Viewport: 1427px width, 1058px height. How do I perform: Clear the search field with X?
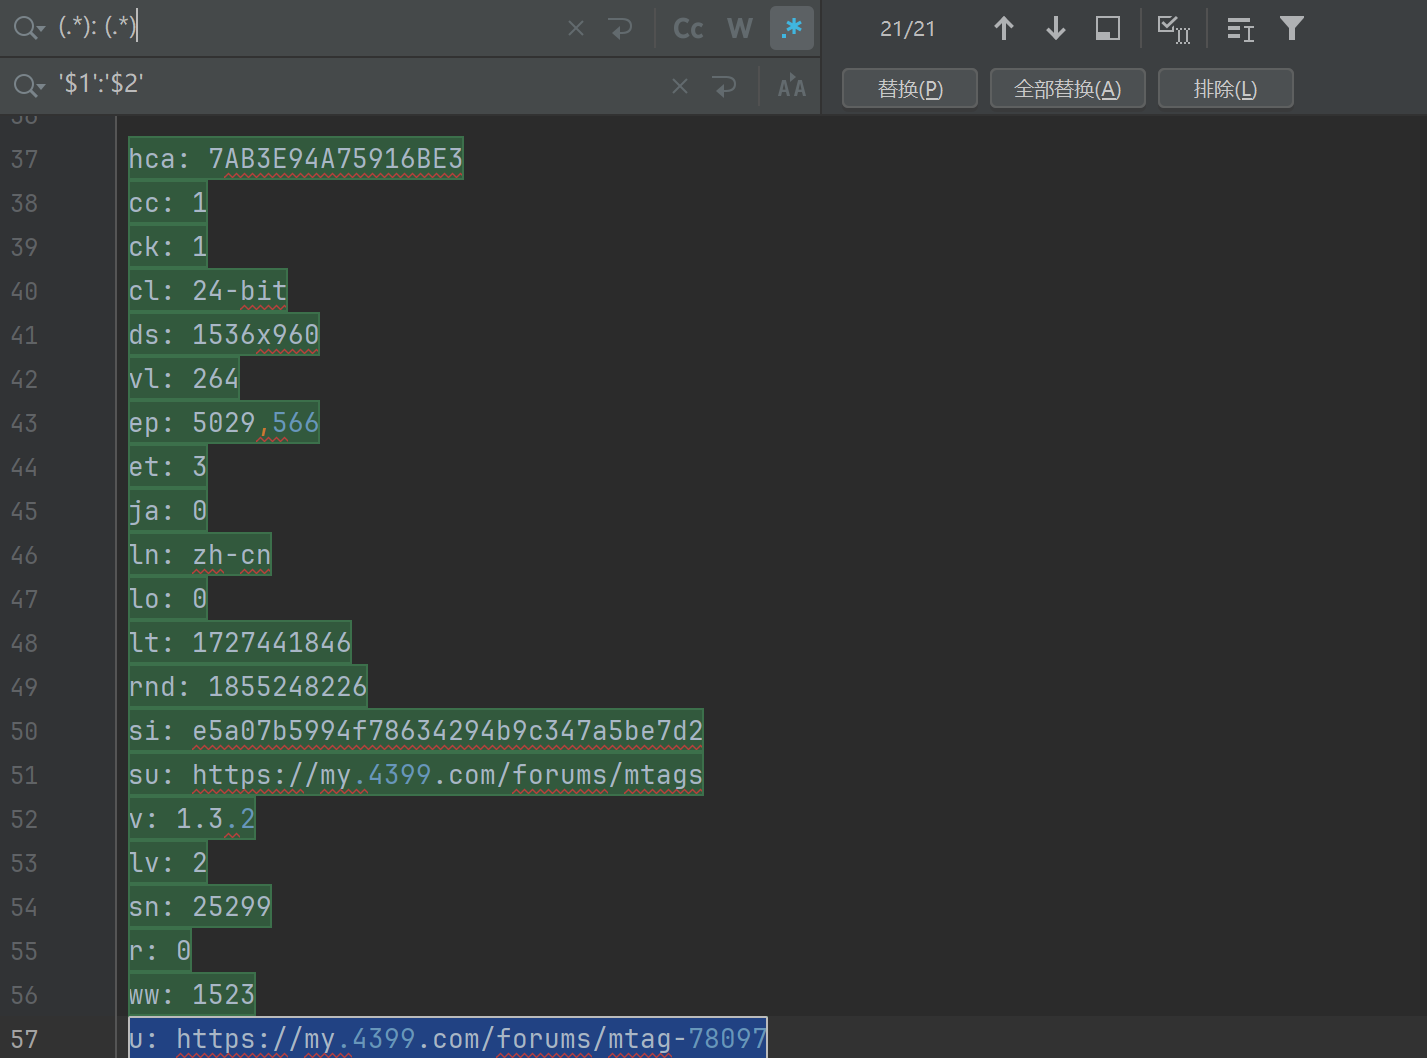point(576,28)
